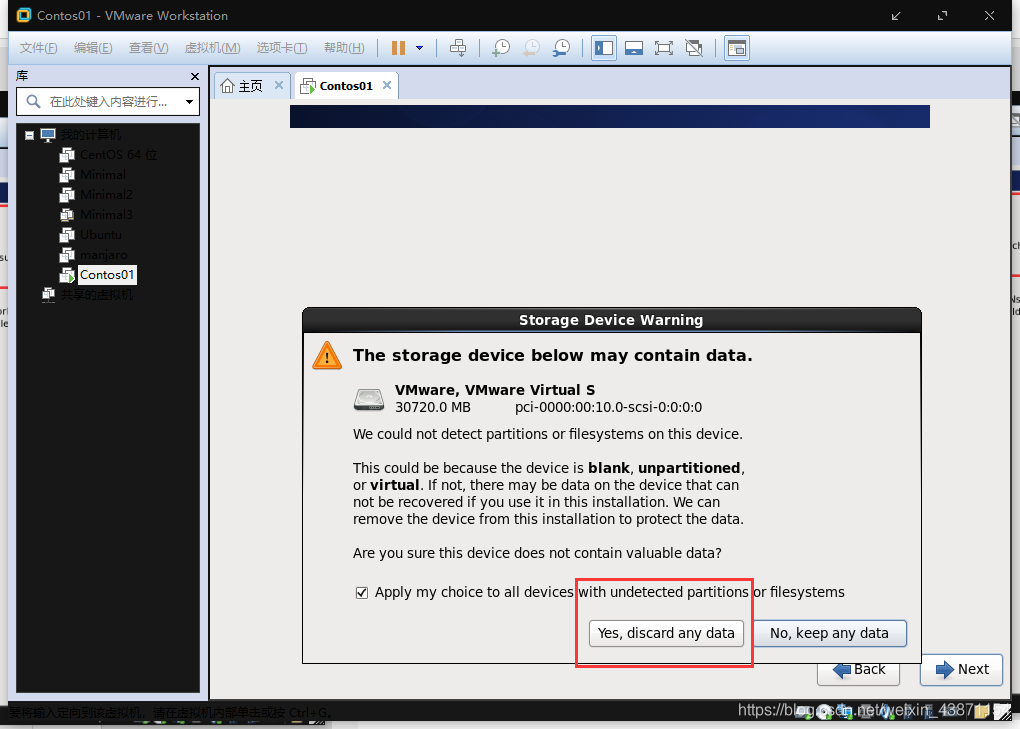Take a snapshot of the virtual machine

pyautogui.click(x=501, y=47)
